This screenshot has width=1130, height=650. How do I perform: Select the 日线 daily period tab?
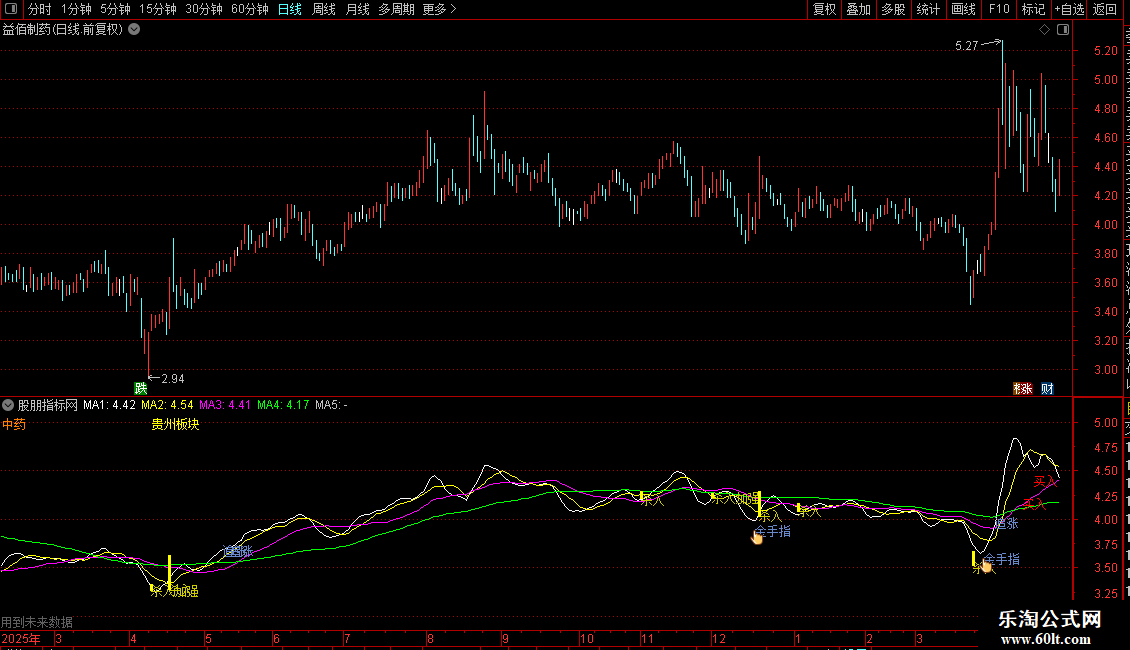click(290, 9)
